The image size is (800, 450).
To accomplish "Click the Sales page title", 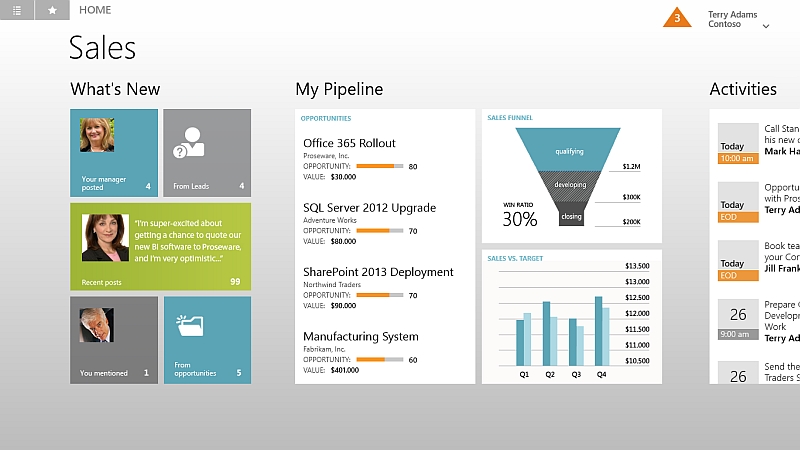I will coord(103,47).
